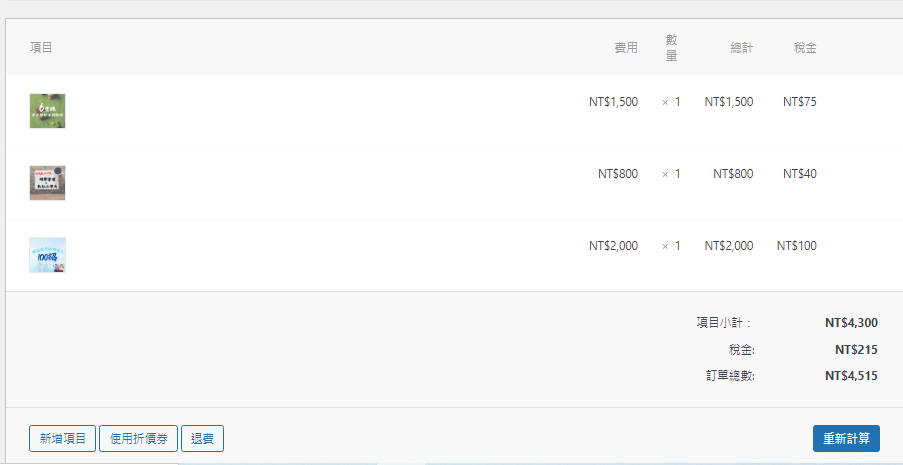This screenshot has height=465, width=903.
Task: Select the 費用 column header
Action: [626, 48]
